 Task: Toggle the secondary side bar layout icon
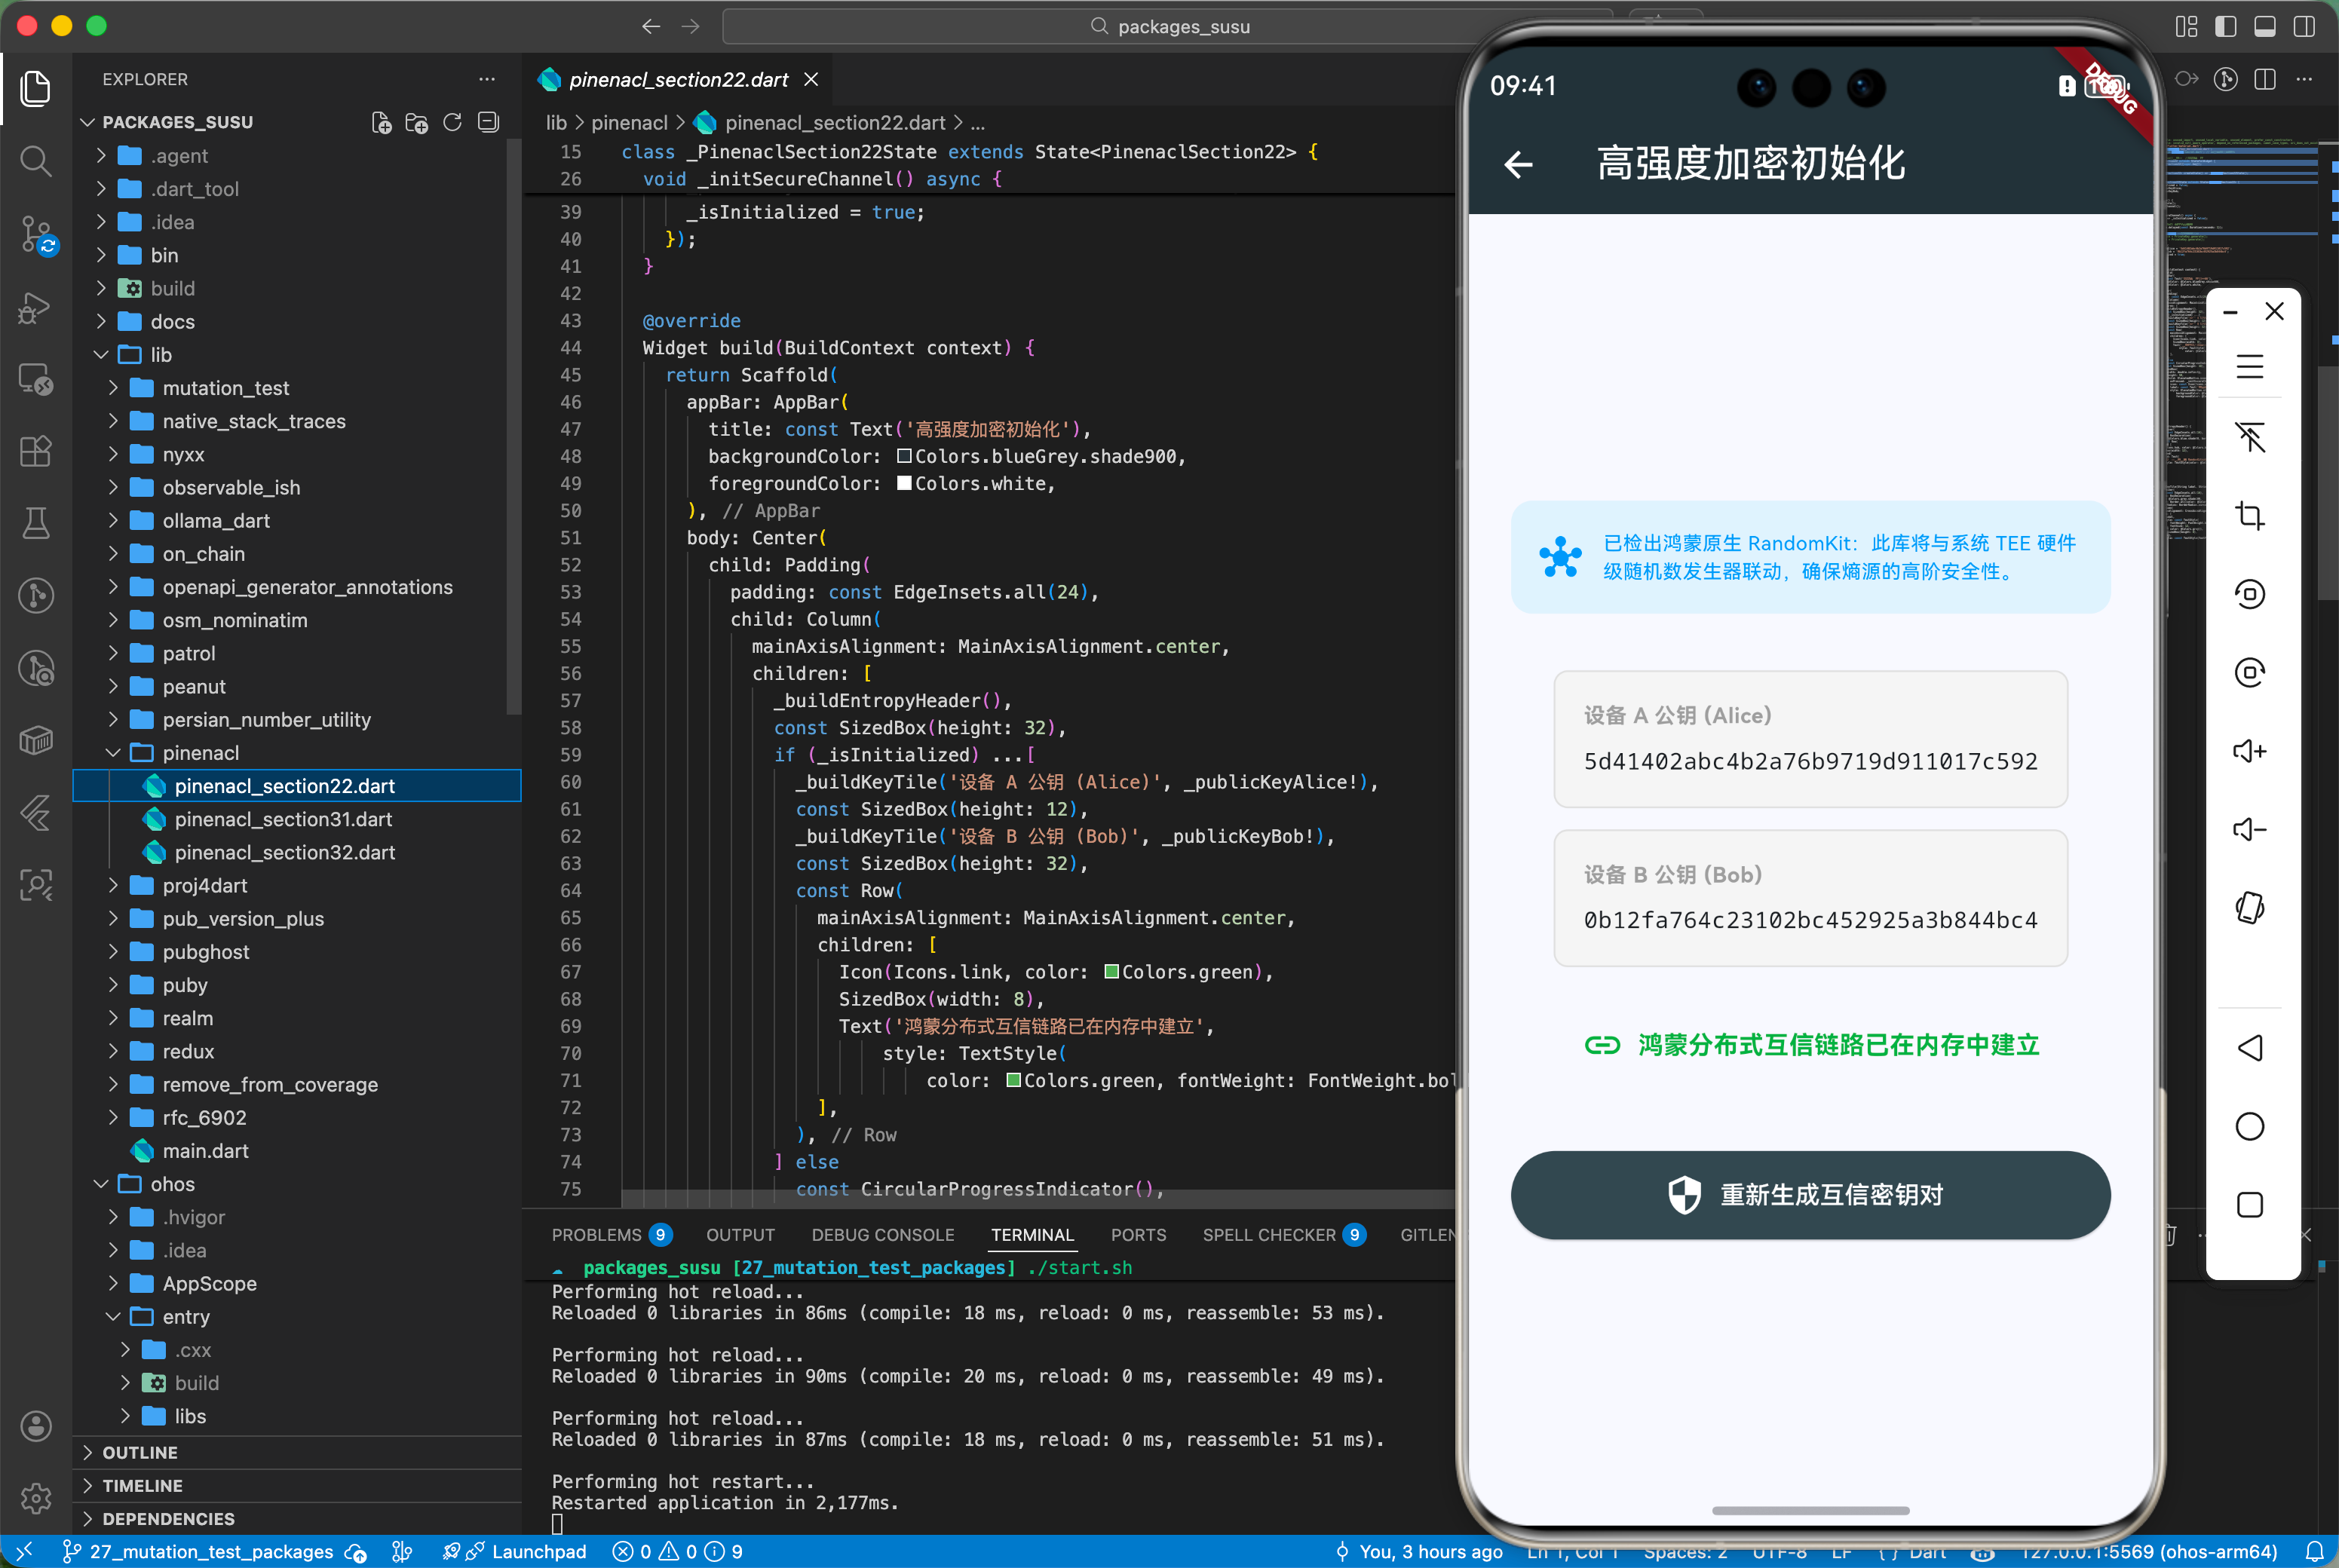tap(2304, 27)
